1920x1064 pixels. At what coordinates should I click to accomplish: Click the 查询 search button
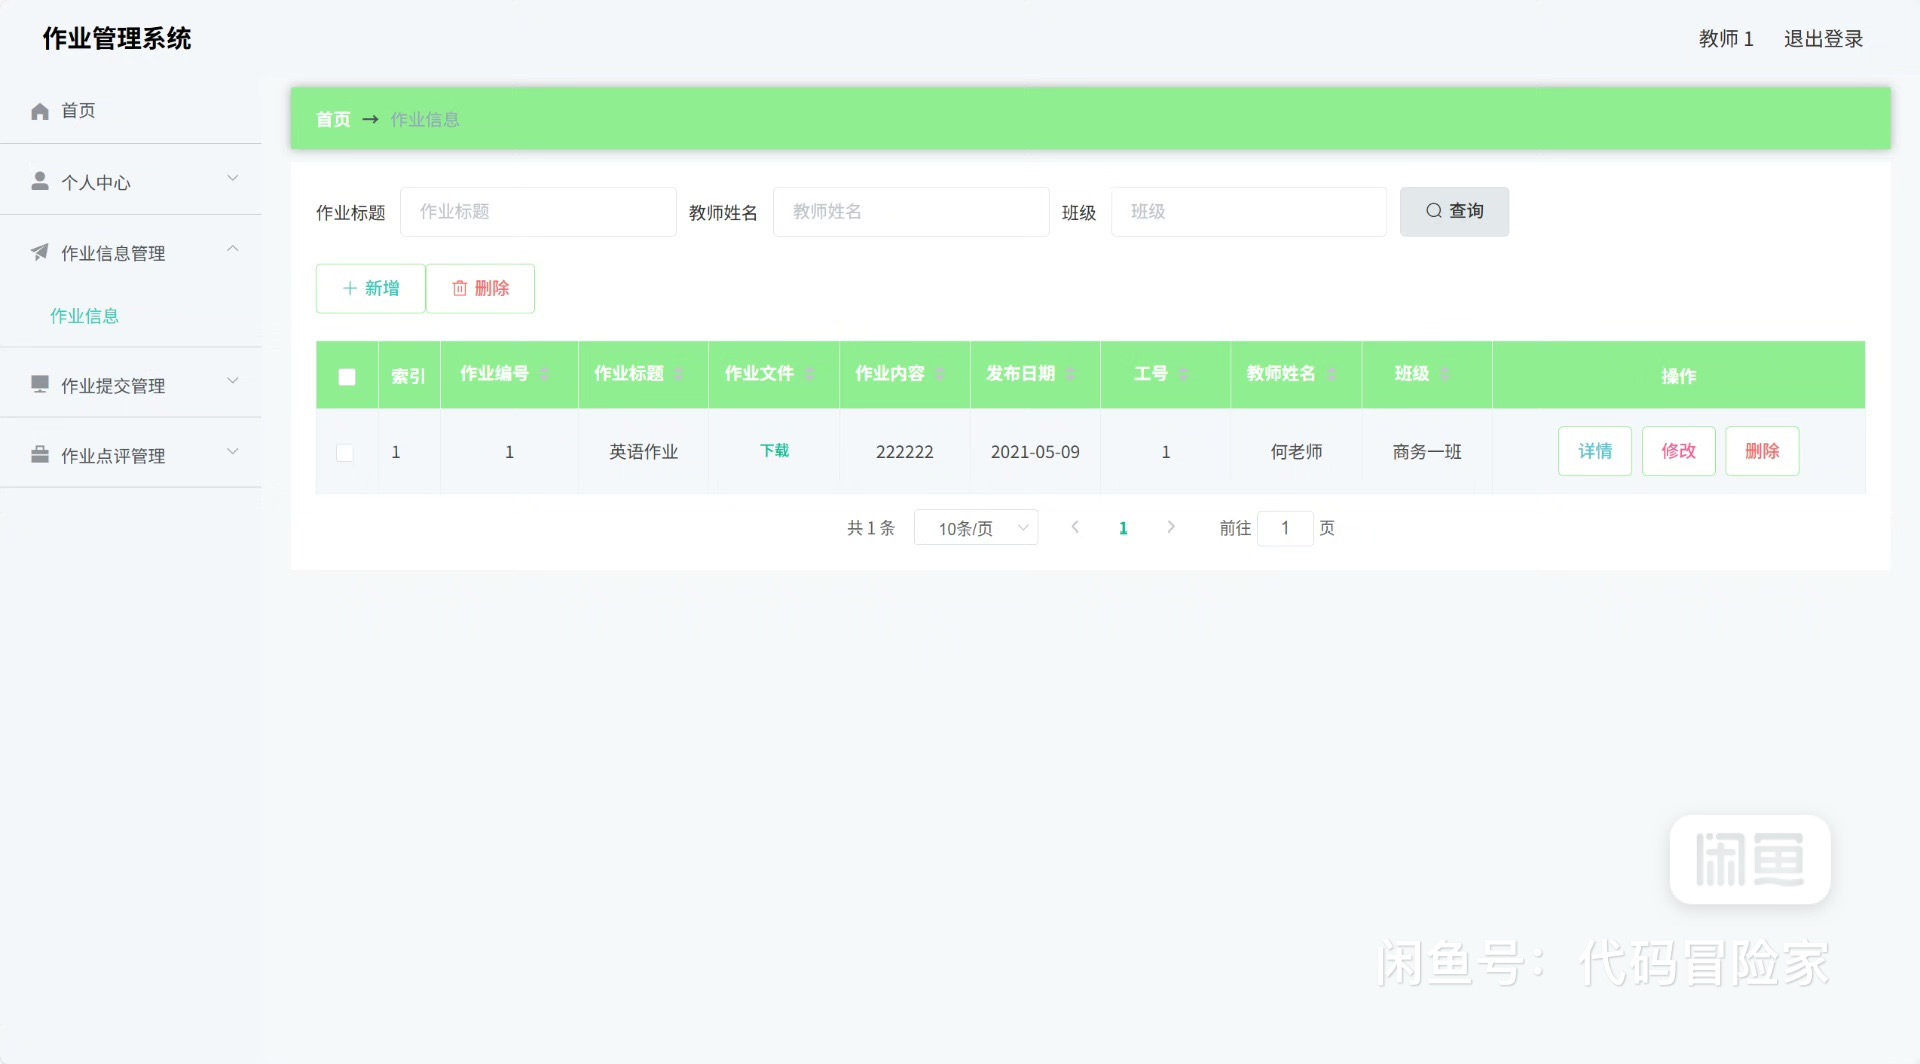pos(1454,211)
